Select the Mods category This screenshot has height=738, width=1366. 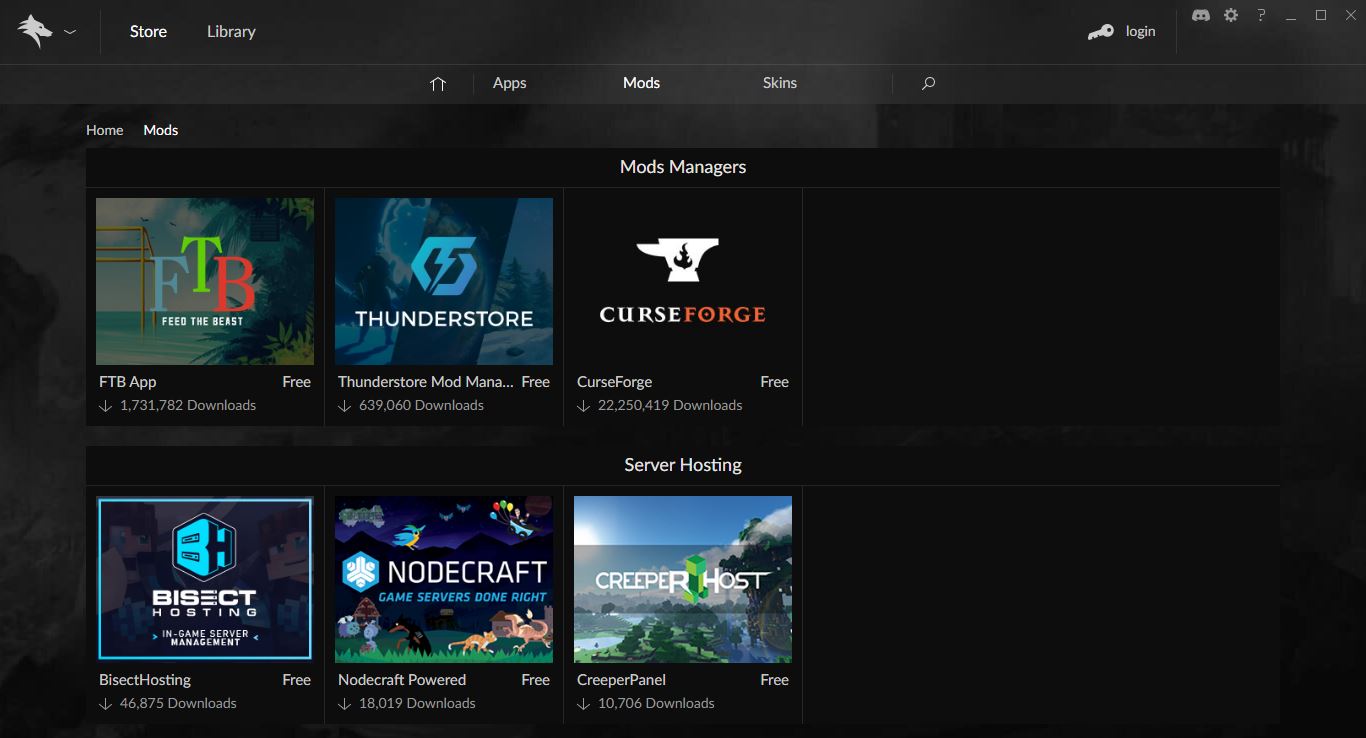641,83
